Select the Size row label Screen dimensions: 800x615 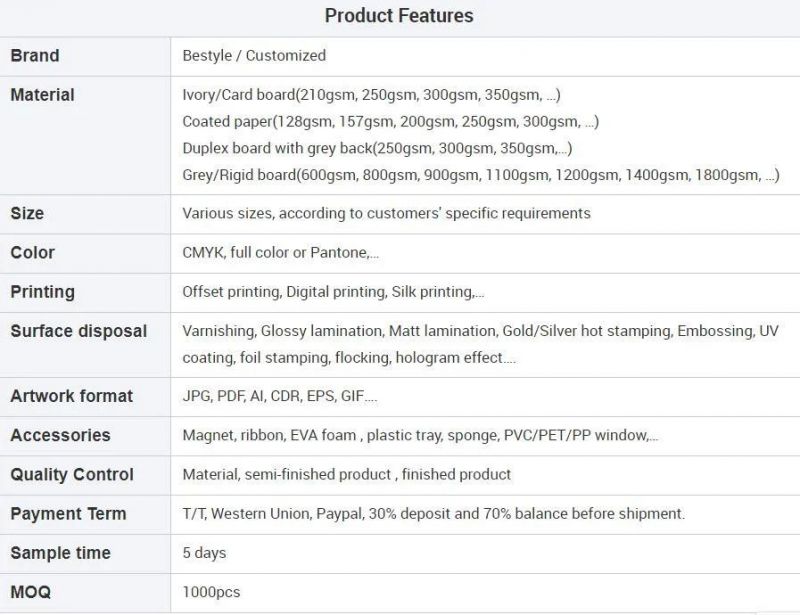click(27, 213)
